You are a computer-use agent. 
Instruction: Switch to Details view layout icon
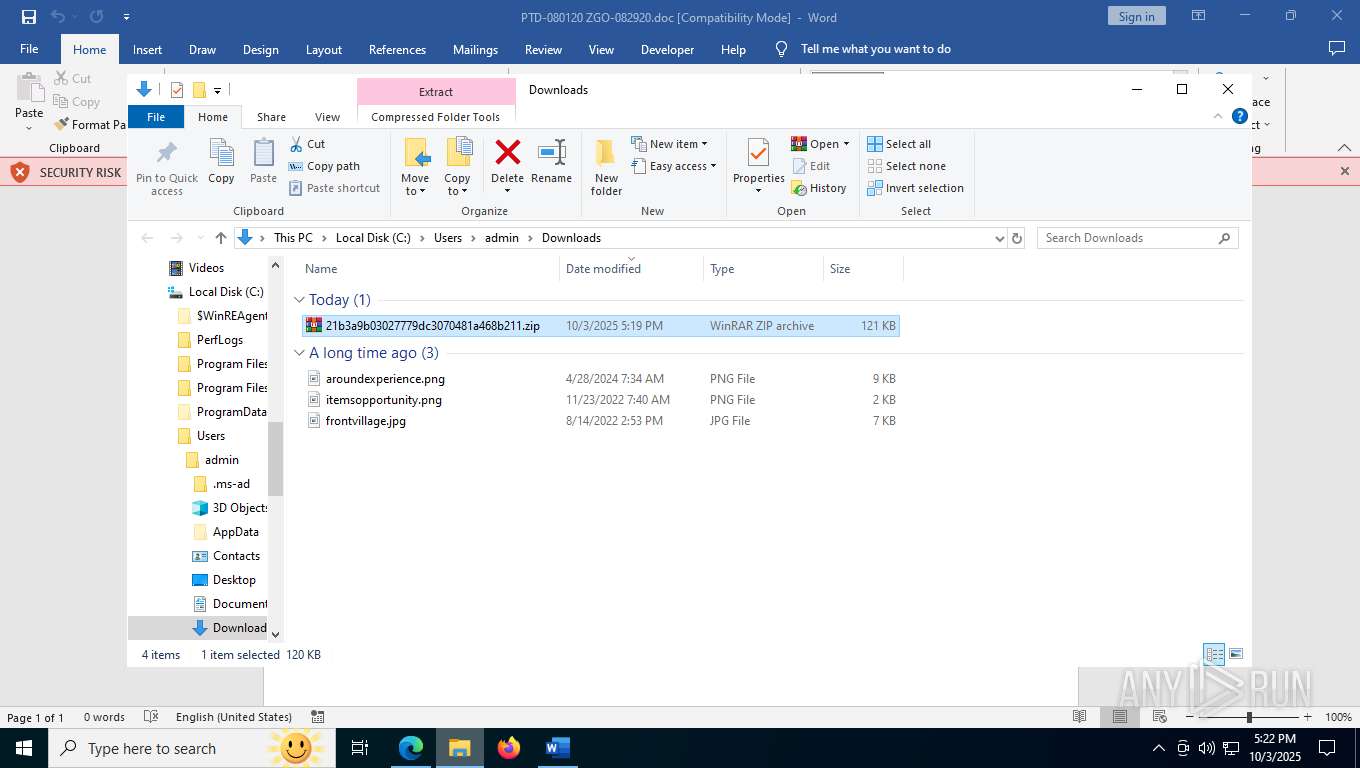[x=1214, y=655]
